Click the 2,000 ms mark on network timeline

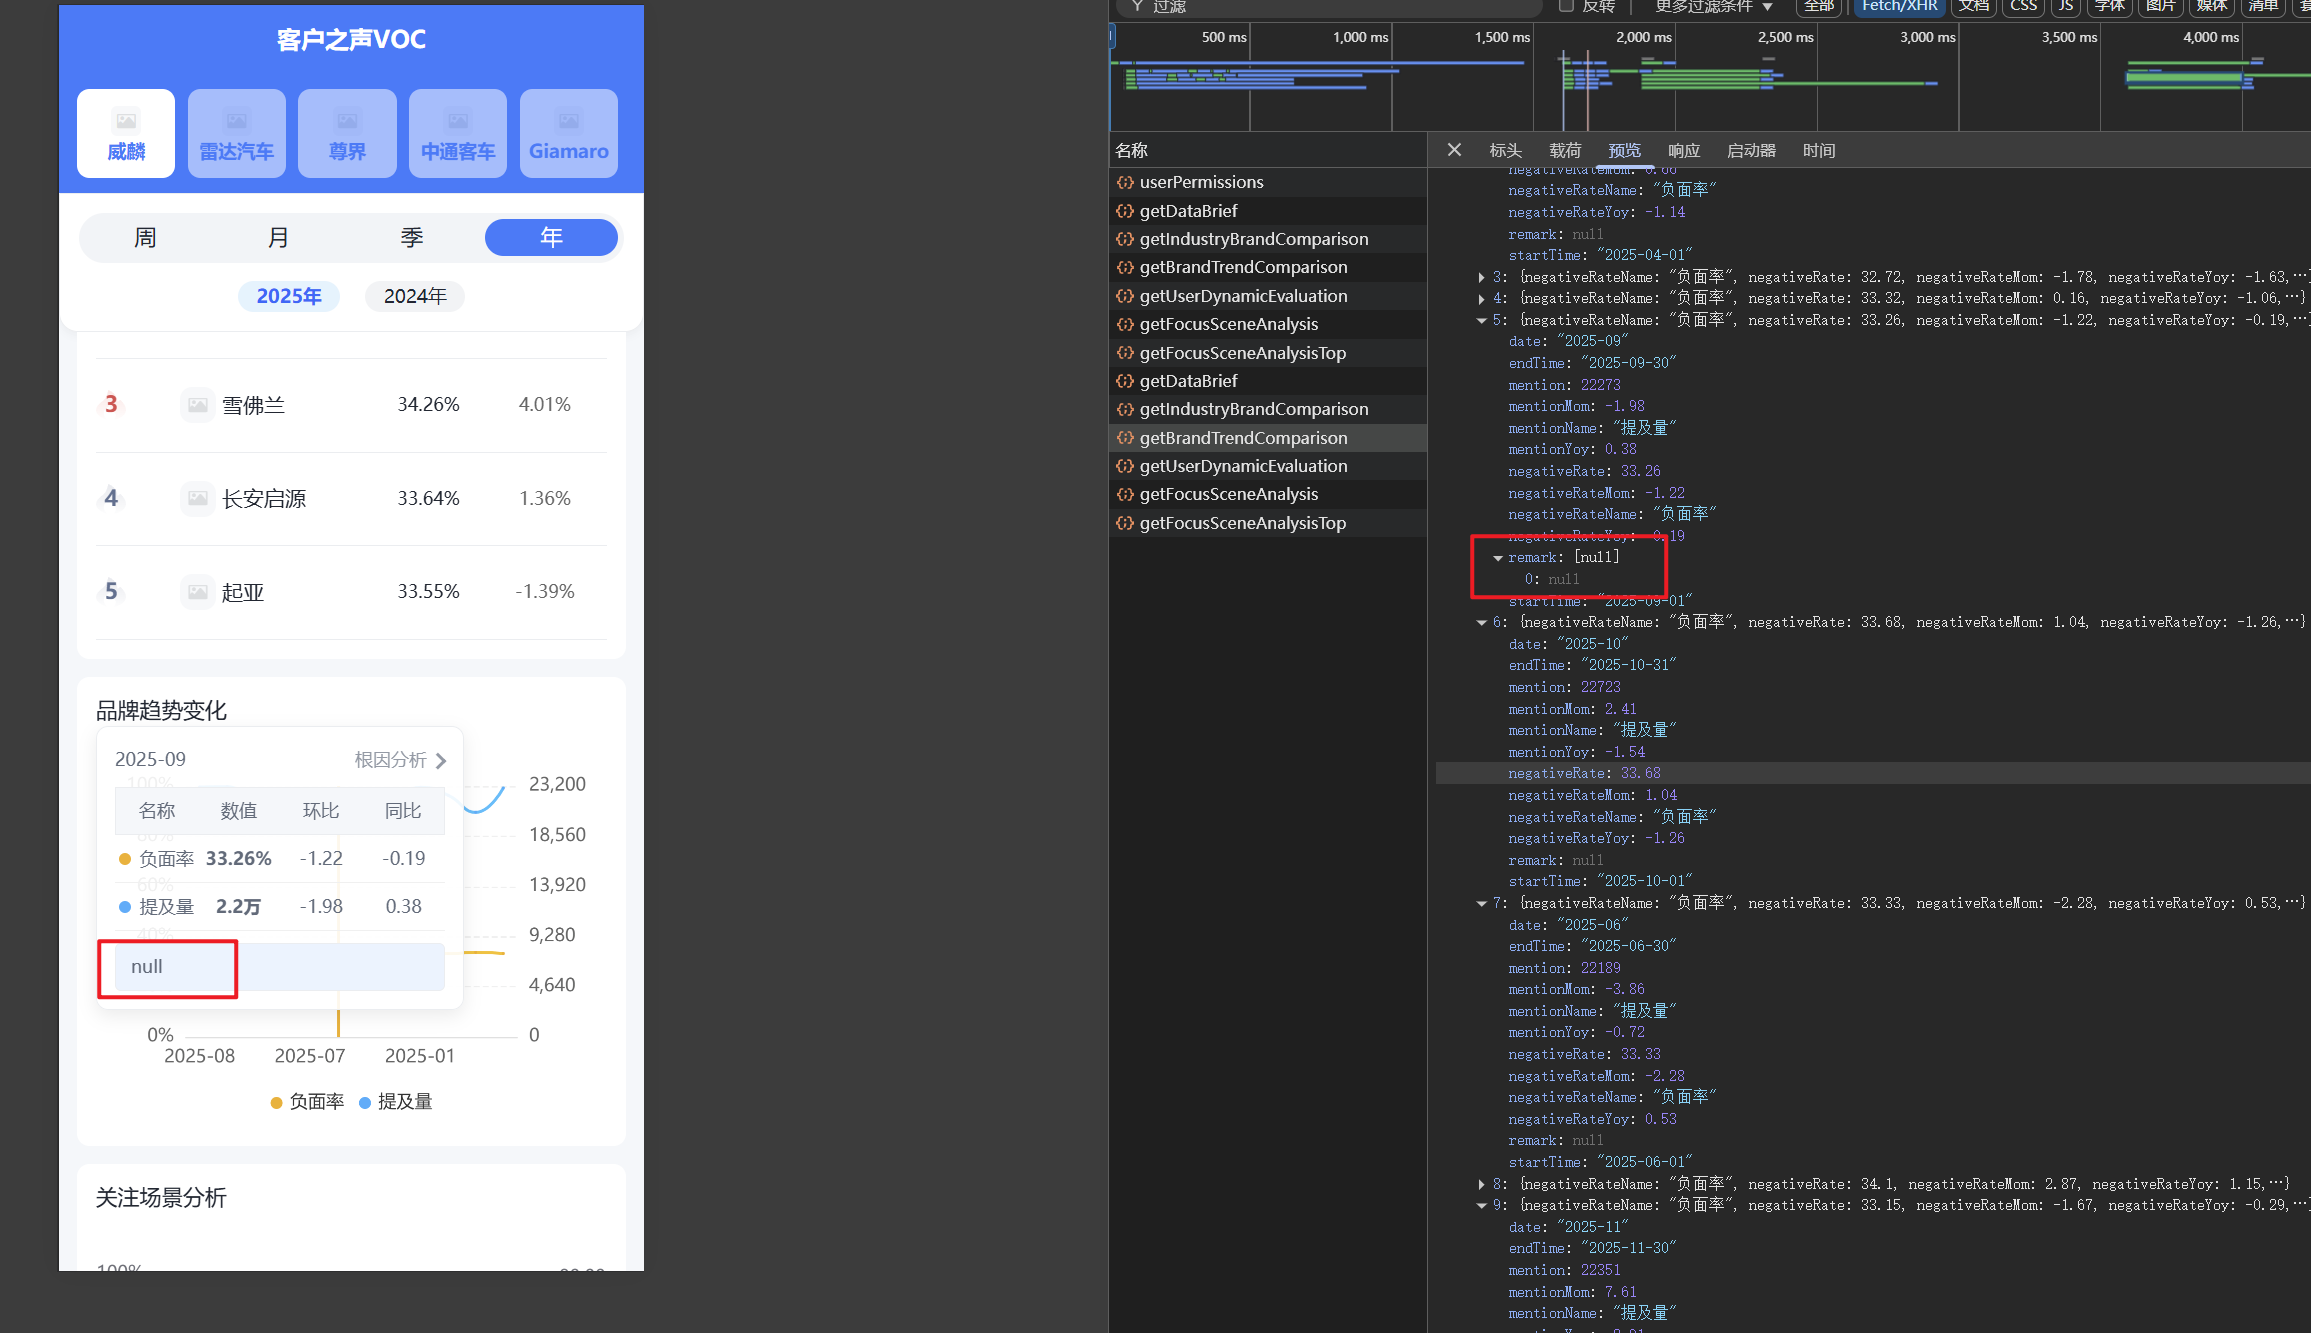click(1643, 37)
